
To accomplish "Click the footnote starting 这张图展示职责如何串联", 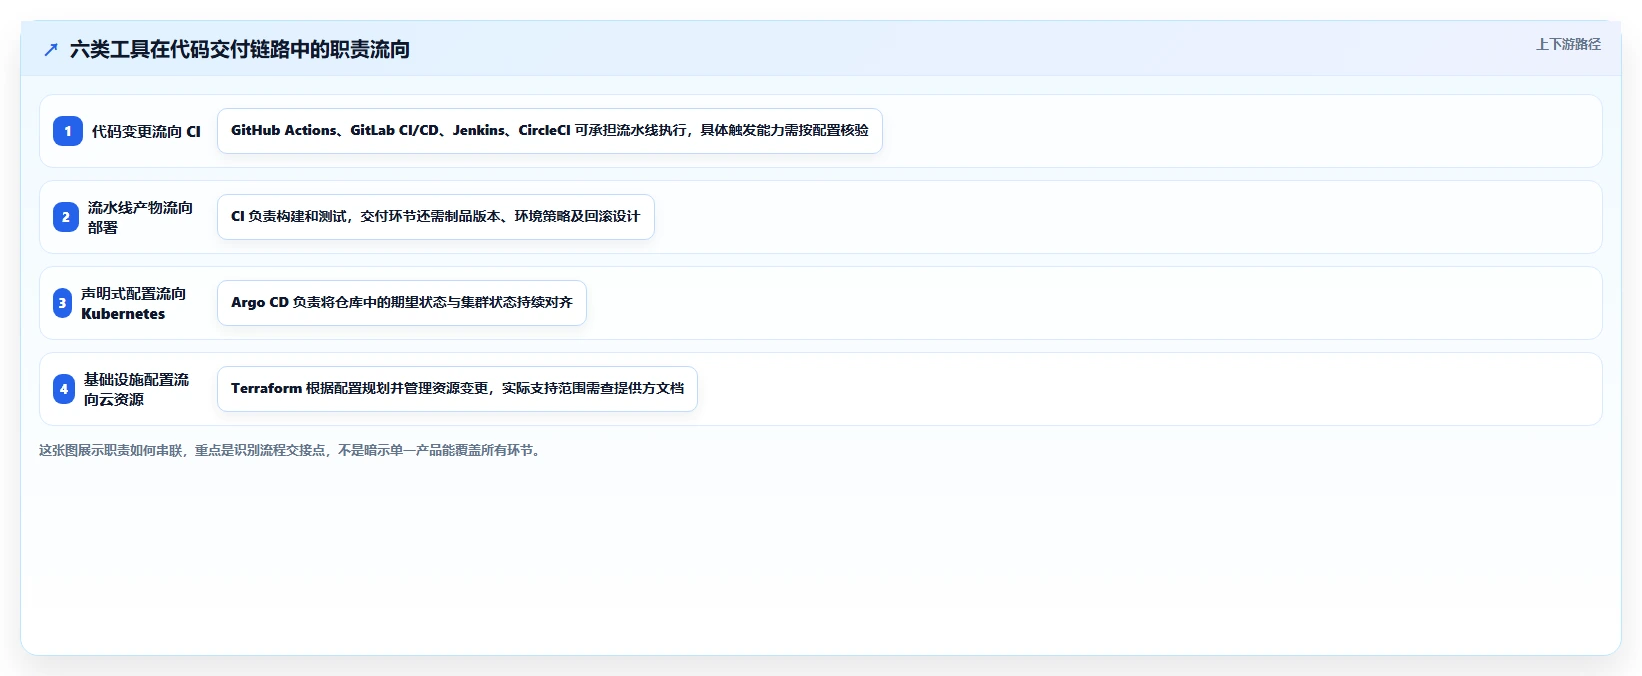I will point(292,450).
